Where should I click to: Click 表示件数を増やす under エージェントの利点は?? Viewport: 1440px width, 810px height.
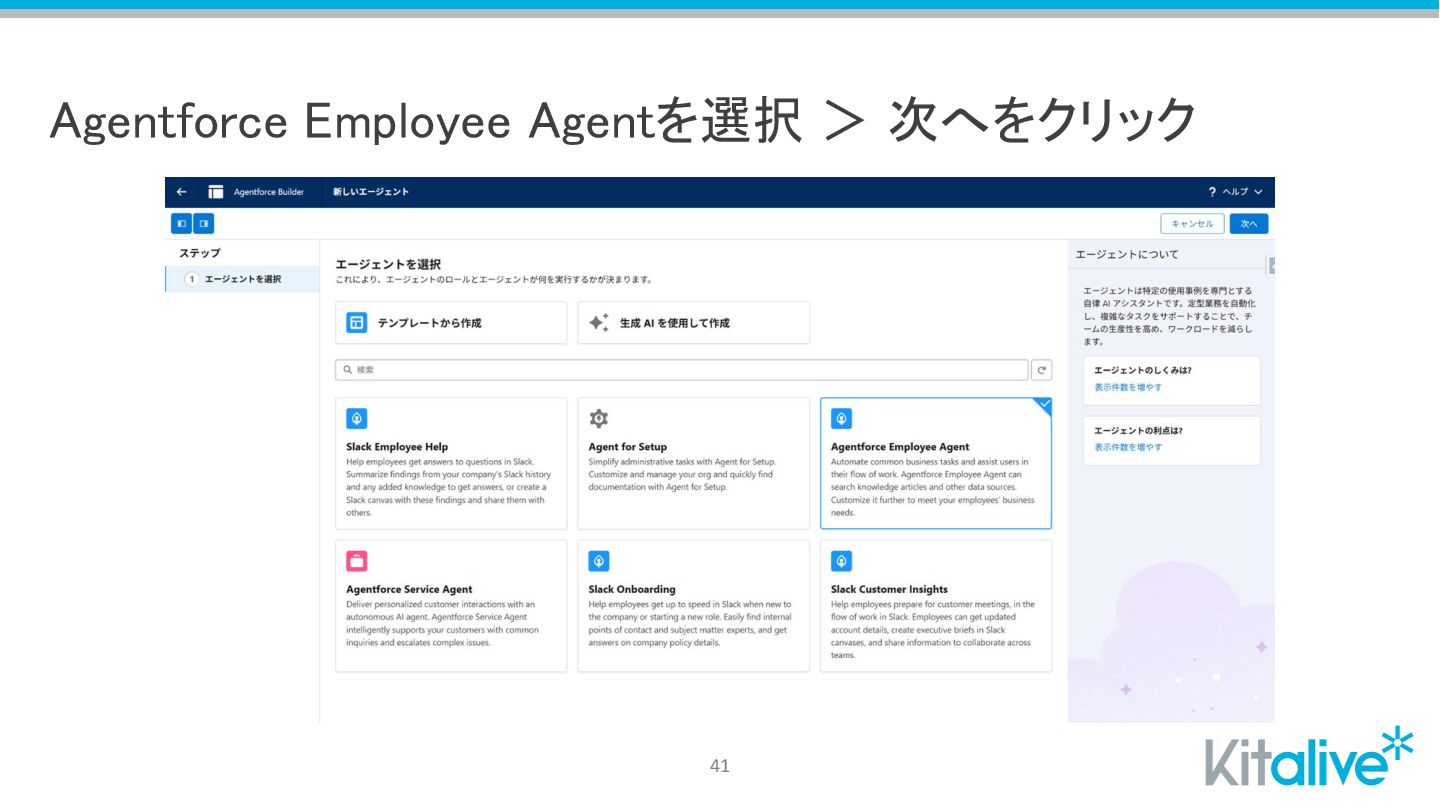click(x=1128, y=447)
